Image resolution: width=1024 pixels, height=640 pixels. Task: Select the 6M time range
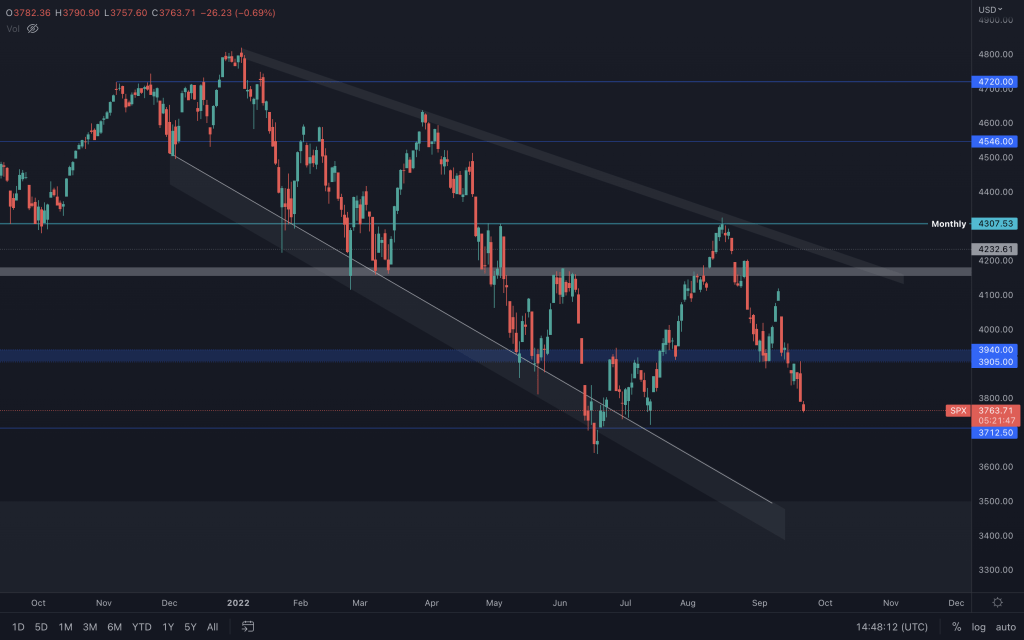[x=114, y=627]
